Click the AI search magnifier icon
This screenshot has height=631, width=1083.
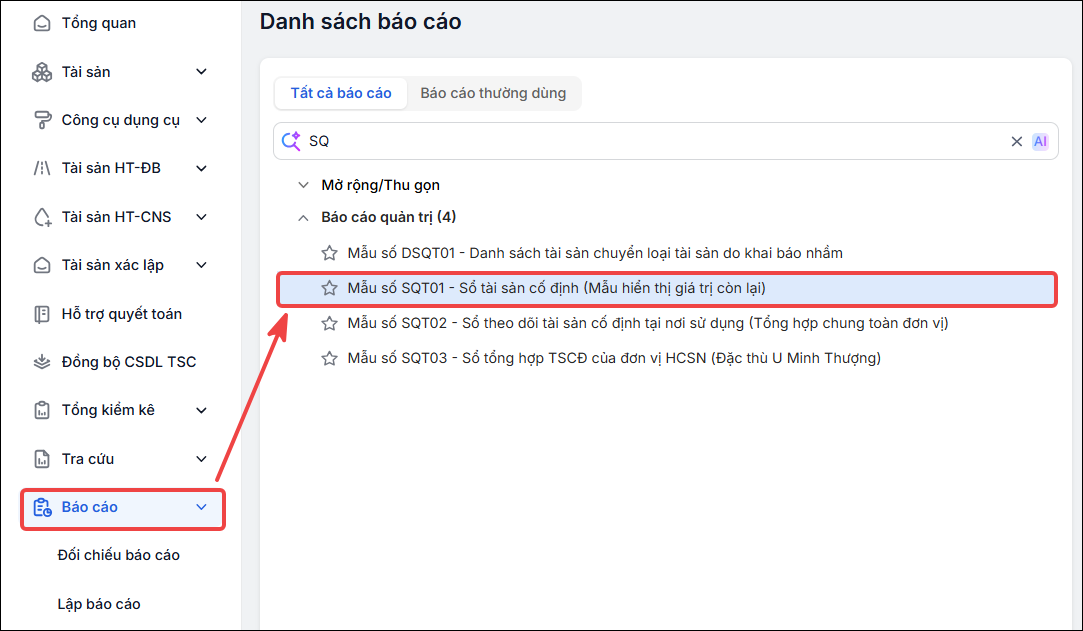coord(291,141)
